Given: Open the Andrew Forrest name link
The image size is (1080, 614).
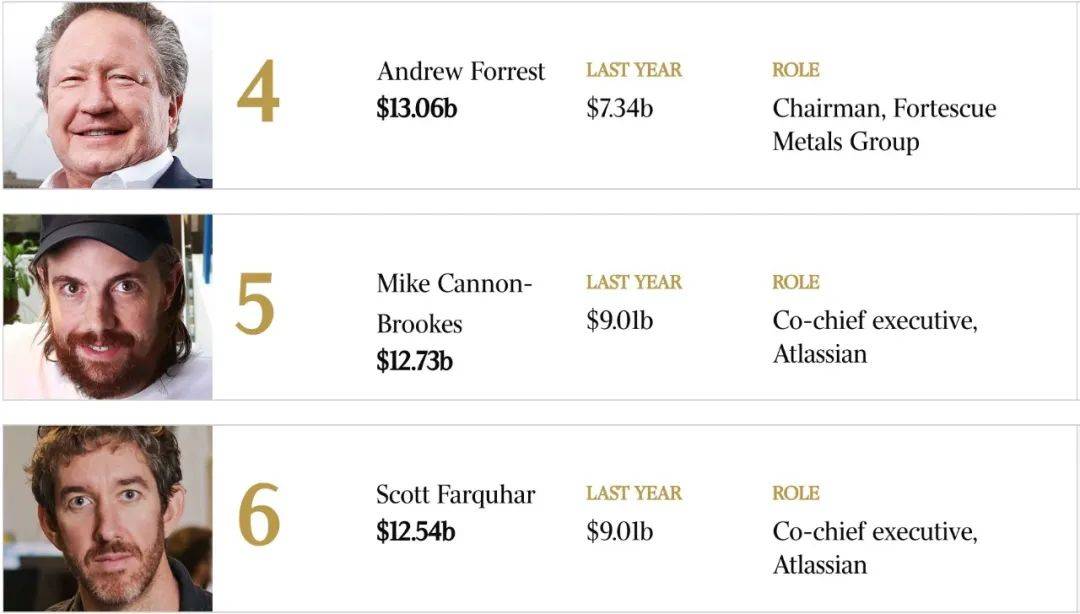Looking at the screenshot, I should (x=461, y=71).
